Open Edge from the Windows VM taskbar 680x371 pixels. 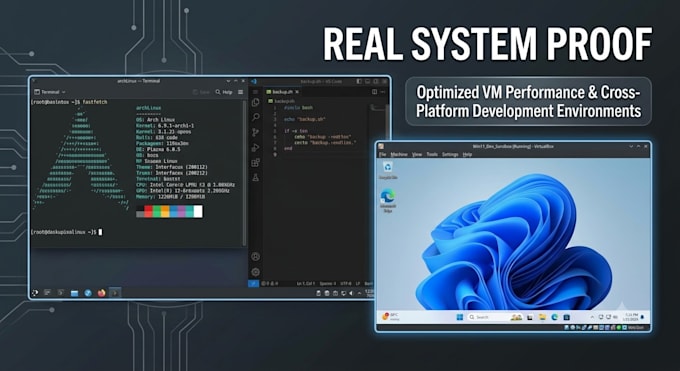(554, 317)
